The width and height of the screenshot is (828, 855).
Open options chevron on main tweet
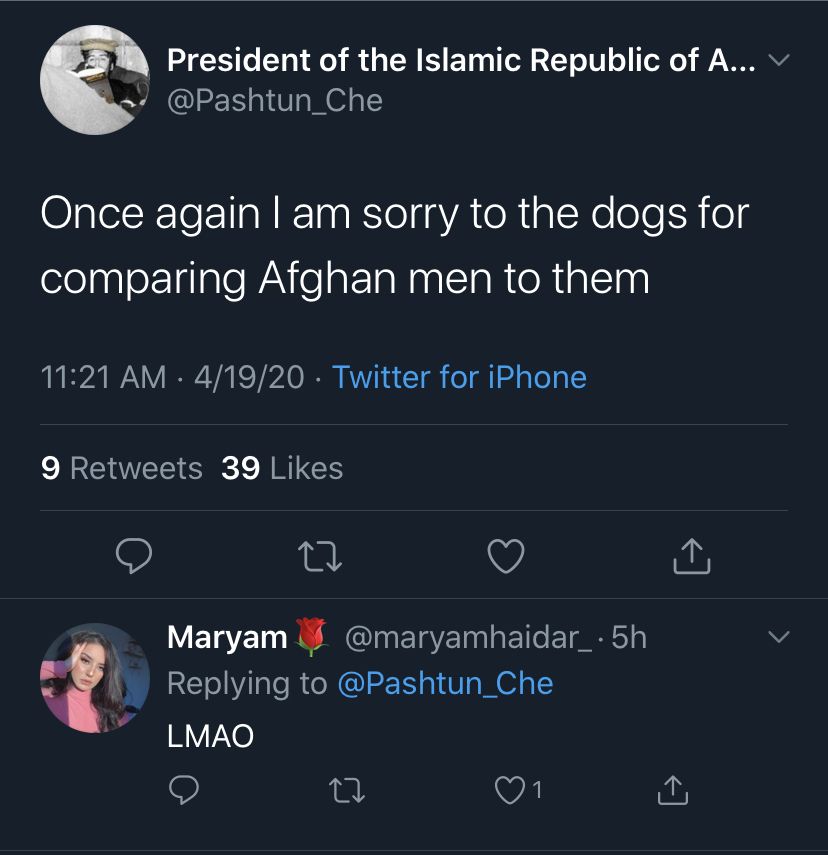coord(778,59)
